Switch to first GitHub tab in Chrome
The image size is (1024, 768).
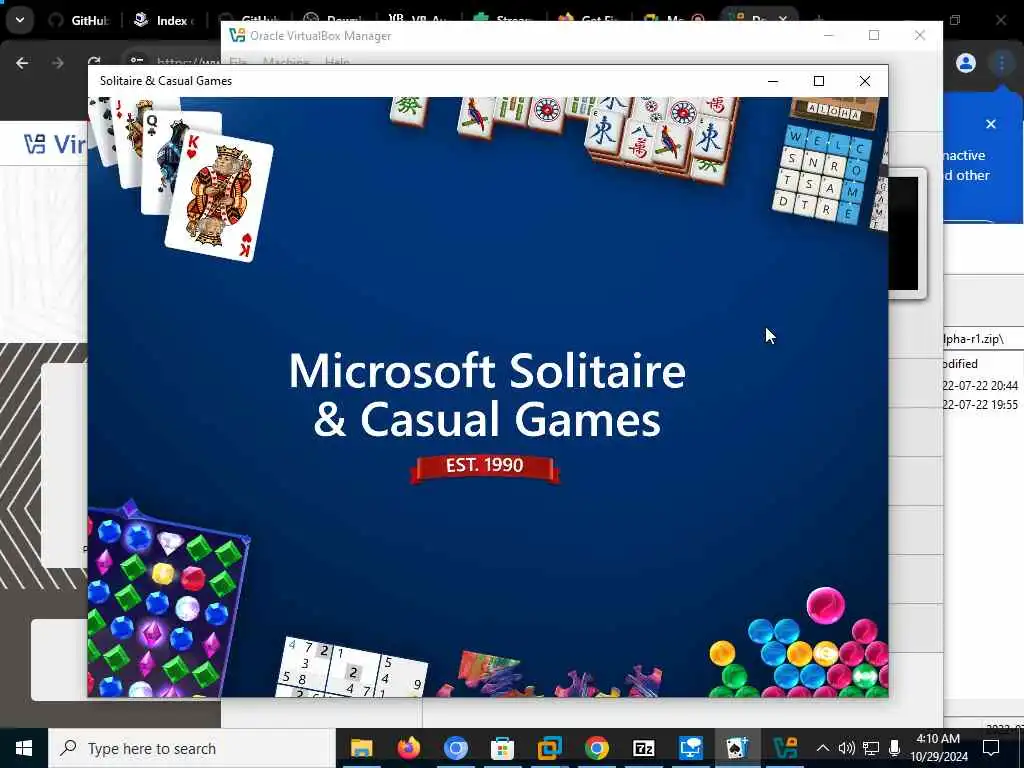pos(80,20)
